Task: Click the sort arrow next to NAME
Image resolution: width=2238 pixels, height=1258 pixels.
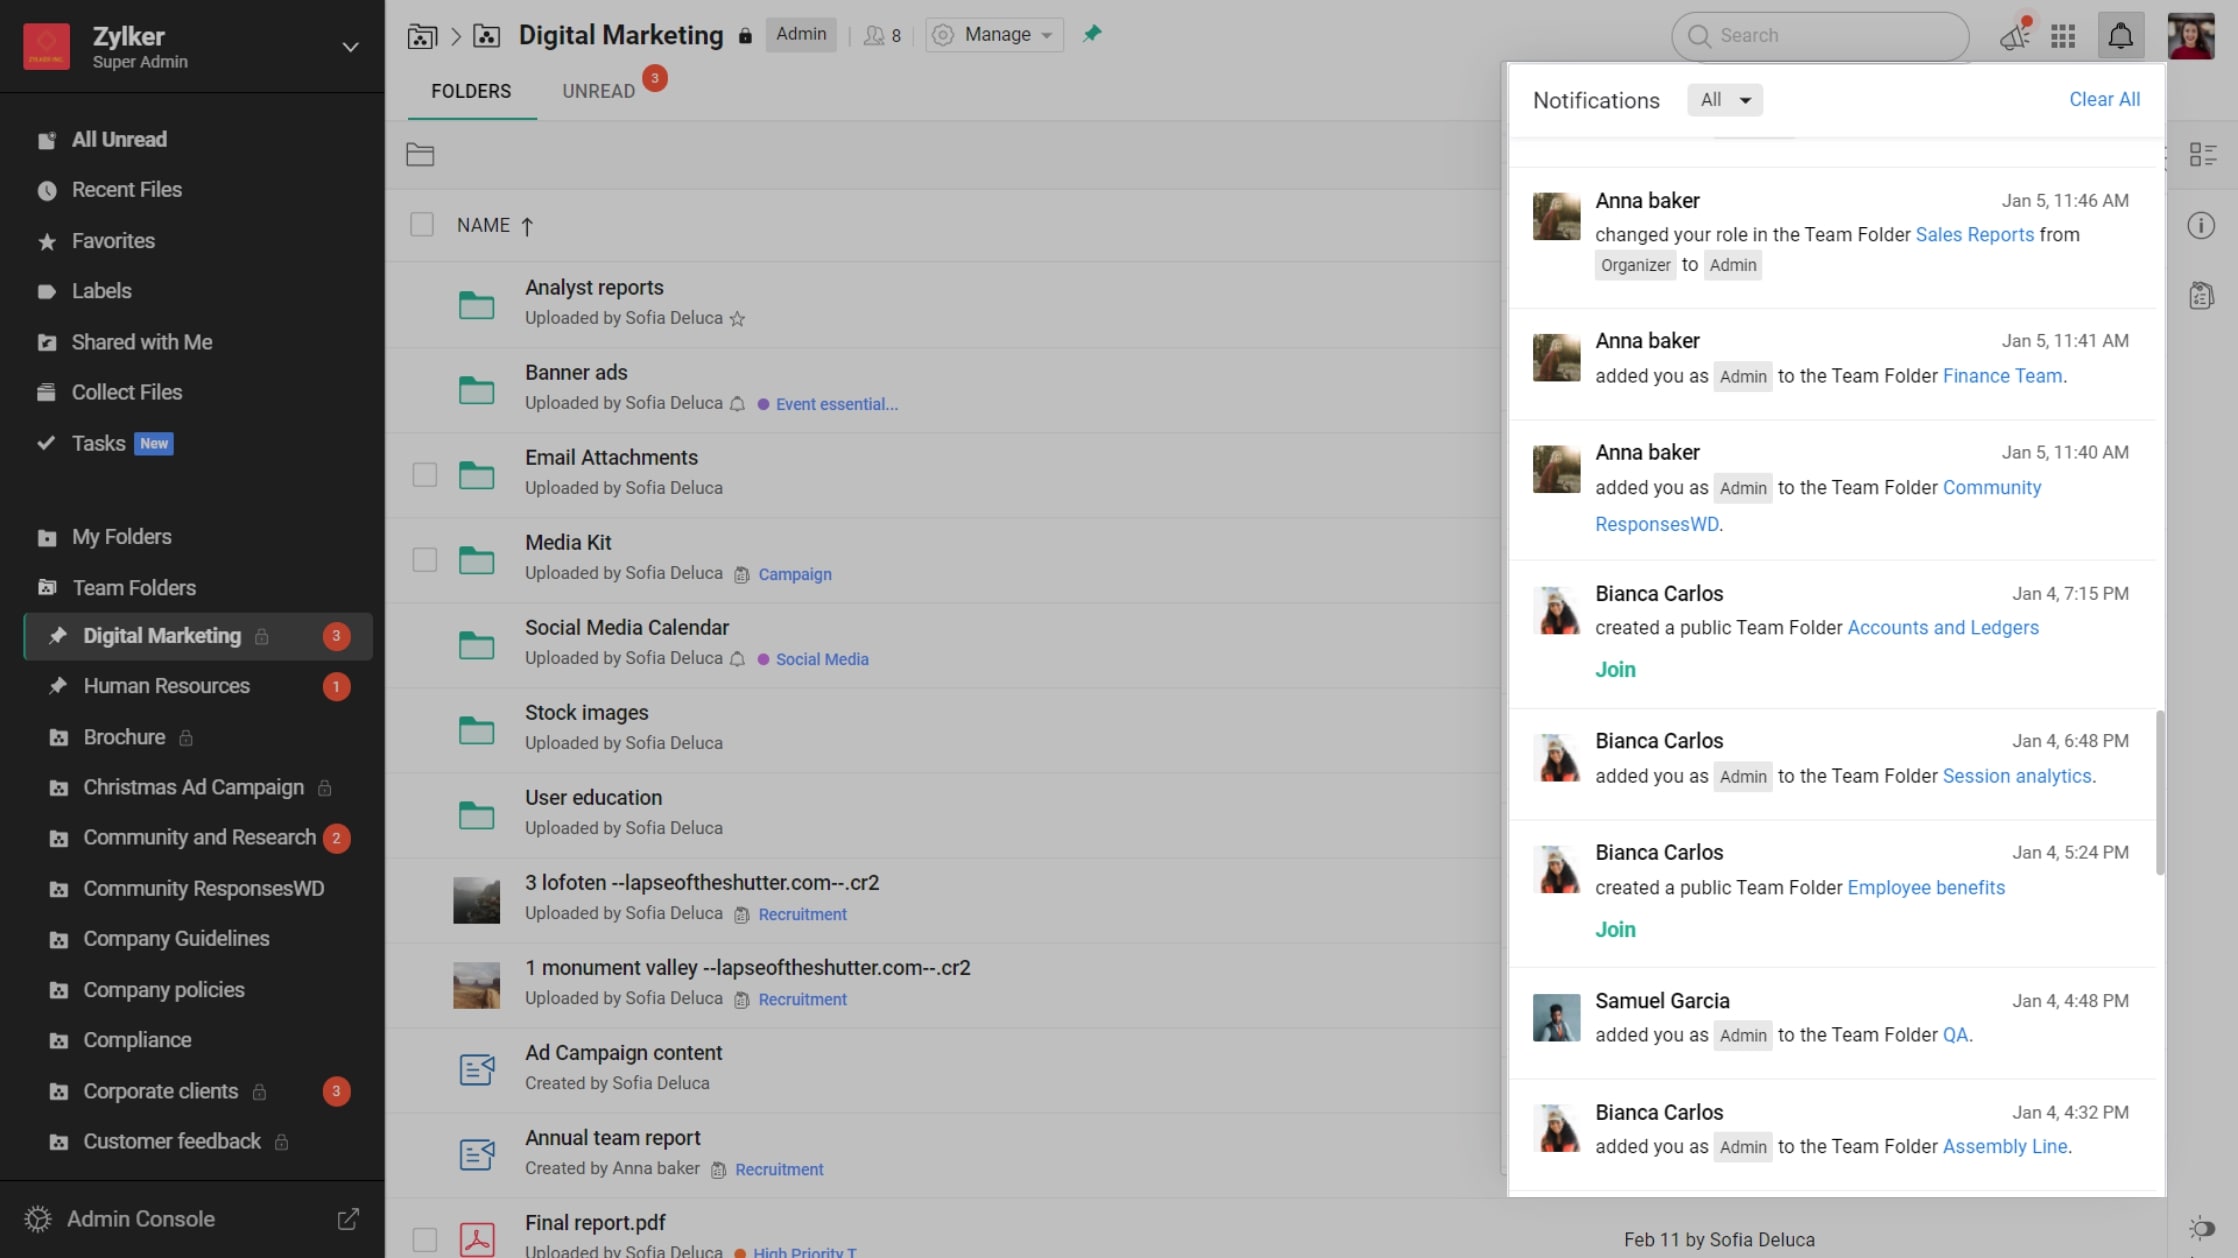Action: [x=527, y=226]
